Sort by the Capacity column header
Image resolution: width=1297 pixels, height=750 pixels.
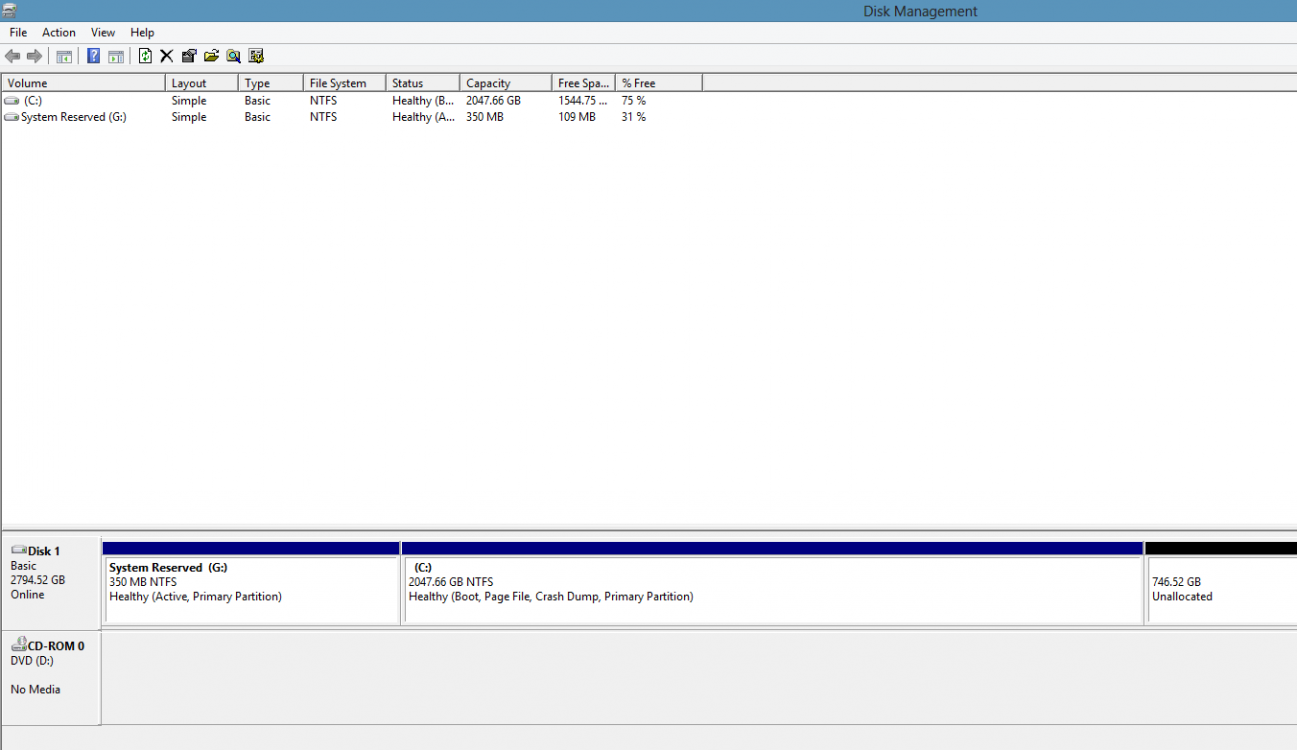506,83
